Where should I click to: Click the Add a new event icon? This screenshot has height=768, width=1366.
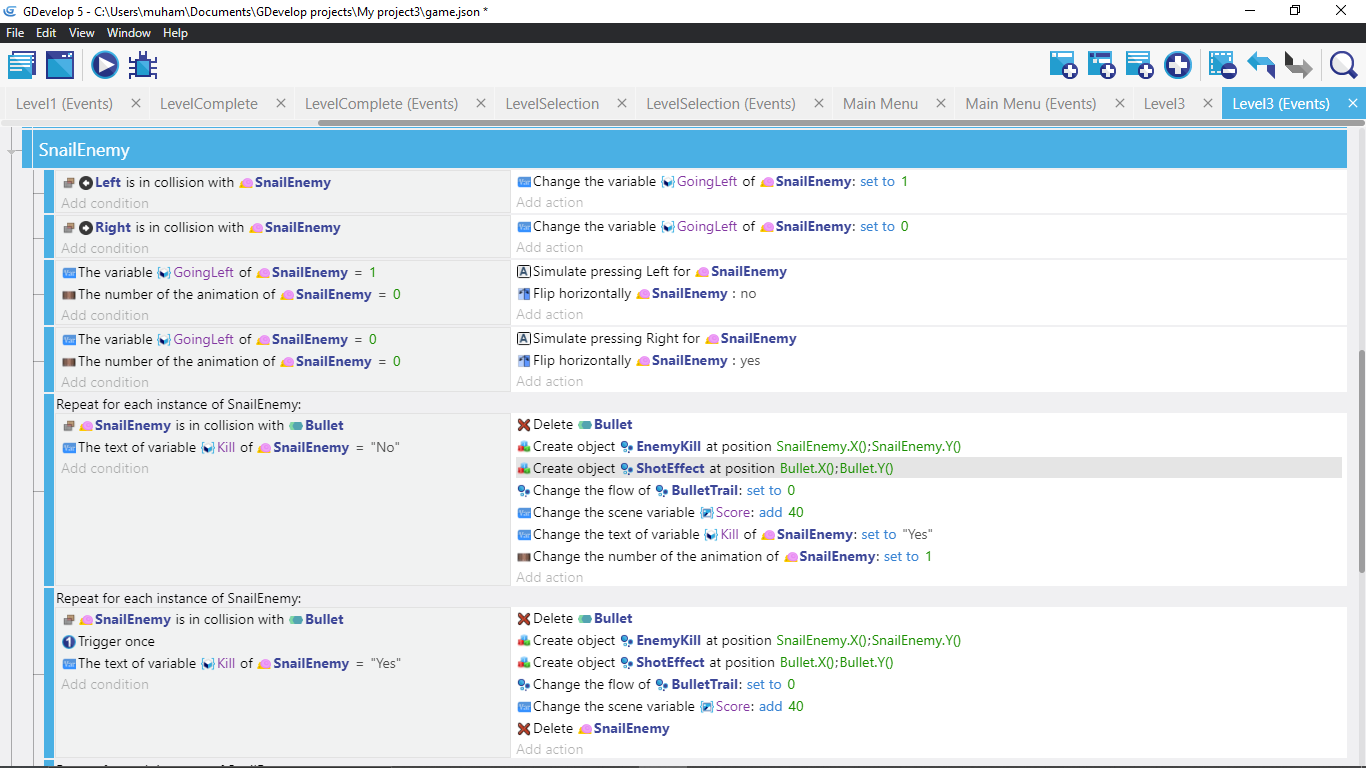pos(1063,66)
